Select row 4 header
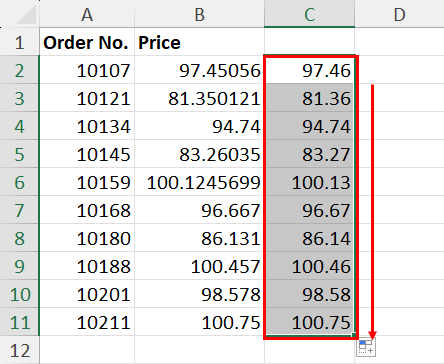The height and width of the screenshot is (364, 444). [x=19, y=126]
